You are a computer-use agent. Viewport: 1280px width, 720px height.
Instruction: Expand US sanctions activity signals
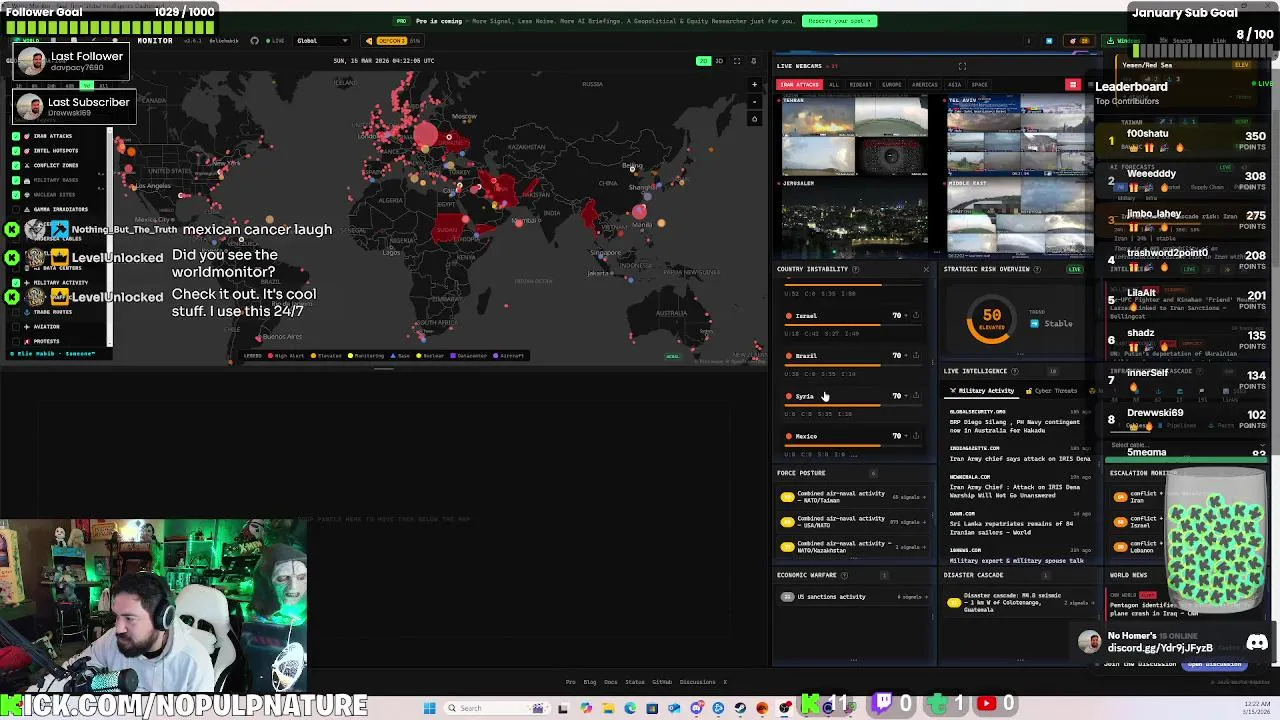tap(853, 597)
